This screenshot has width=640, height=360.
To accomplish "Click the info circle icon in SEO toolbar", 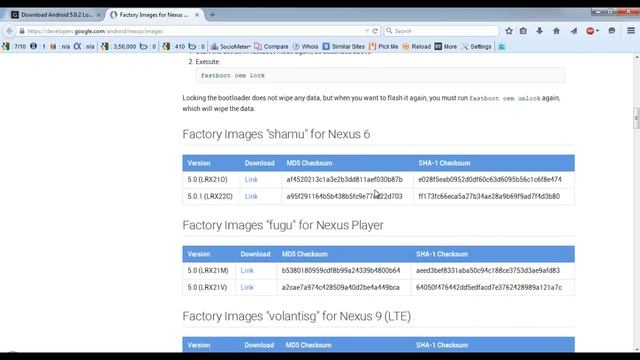I will click(33, 47).
